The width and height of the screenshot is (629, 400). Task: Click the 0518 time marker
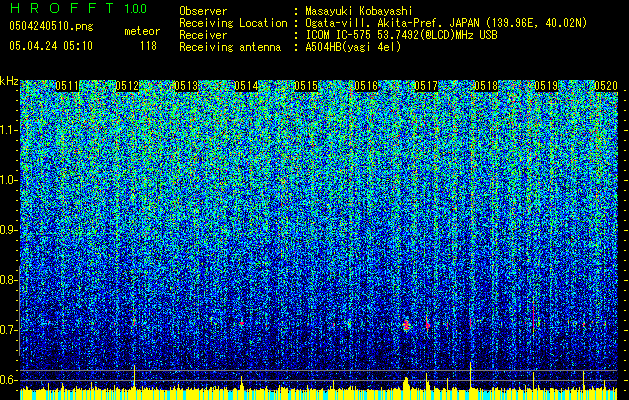click(486, 86)
